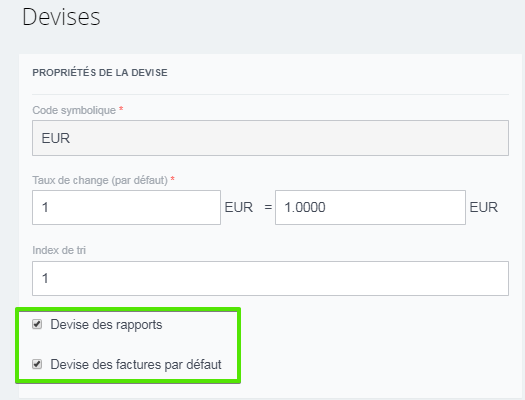Click the green highlight border around checkboxes

[x=128, y=310]
